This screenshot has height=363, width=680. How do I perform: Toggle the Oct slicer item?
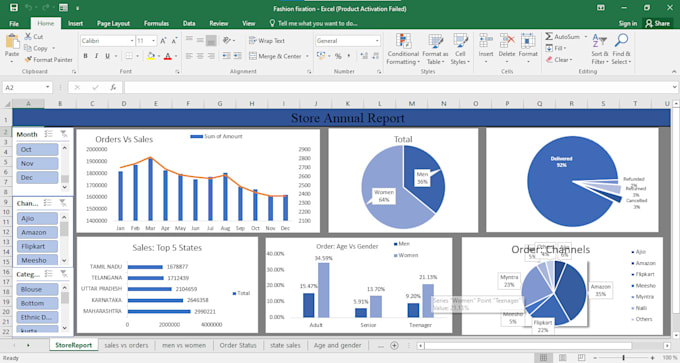[x=37, y=149]
